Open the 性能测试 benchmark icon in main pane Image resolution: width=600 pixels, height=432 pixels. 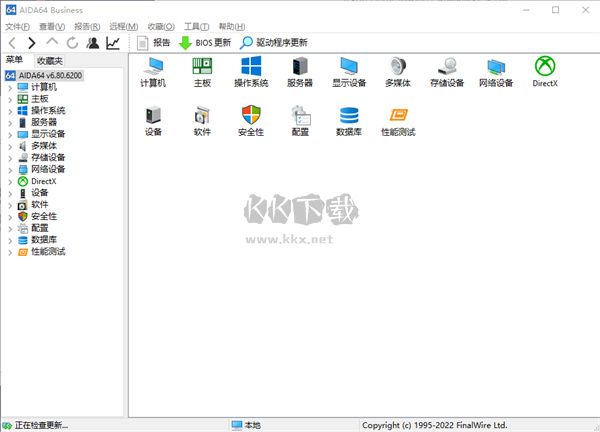pos(398,121)
